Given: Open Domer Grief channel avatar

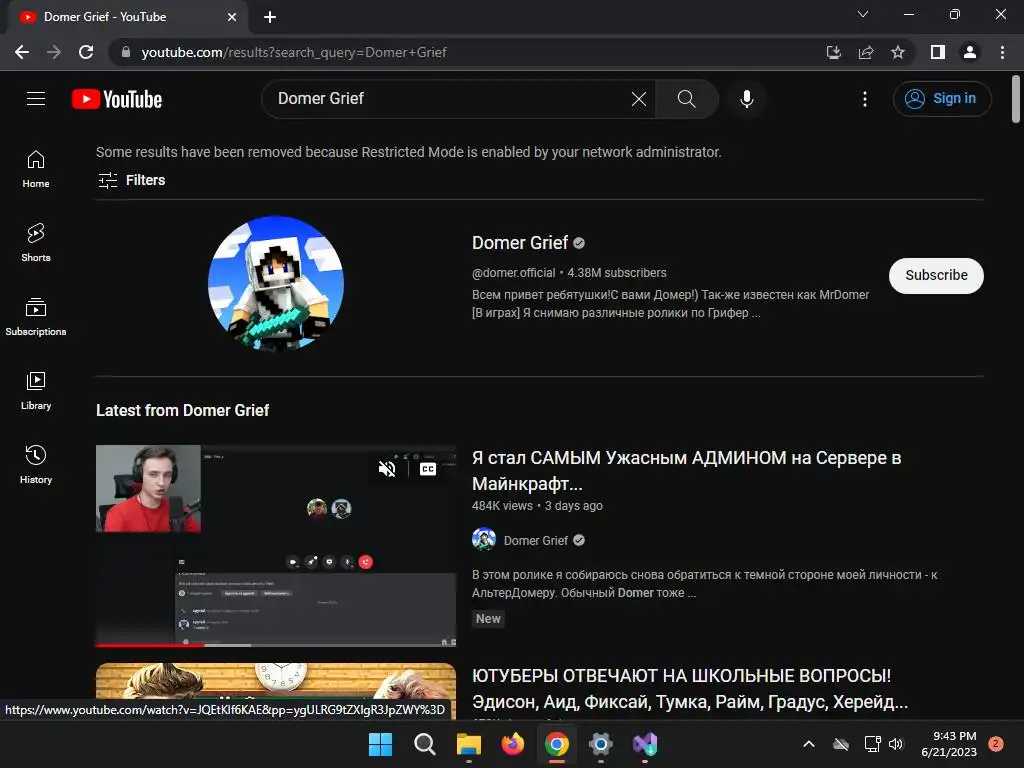Looking at the screenshot, I should coord(276,283).
